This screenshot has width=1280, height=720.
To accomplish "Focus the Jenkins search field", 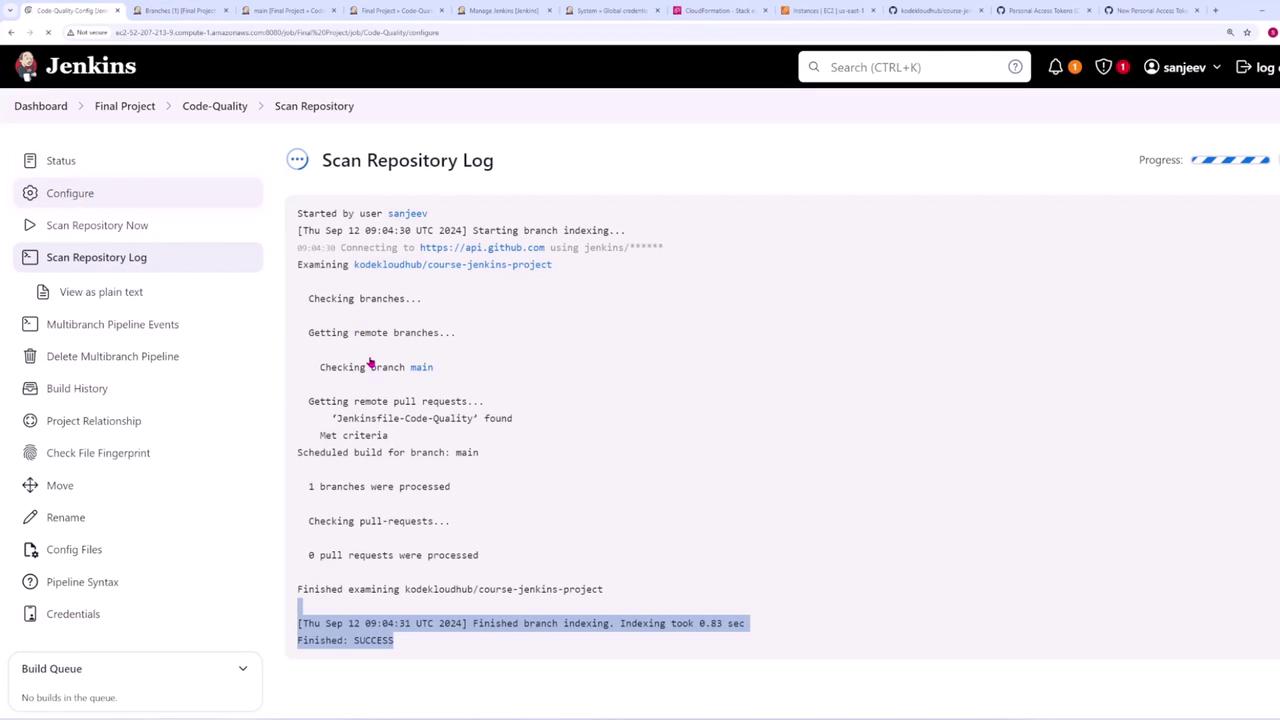I will (x=914, y=67).
